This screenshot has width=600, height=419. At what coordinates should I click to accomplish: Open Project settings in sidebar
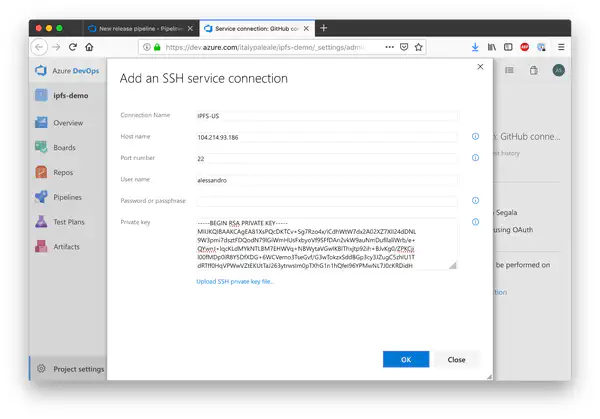tap(78, 369)
